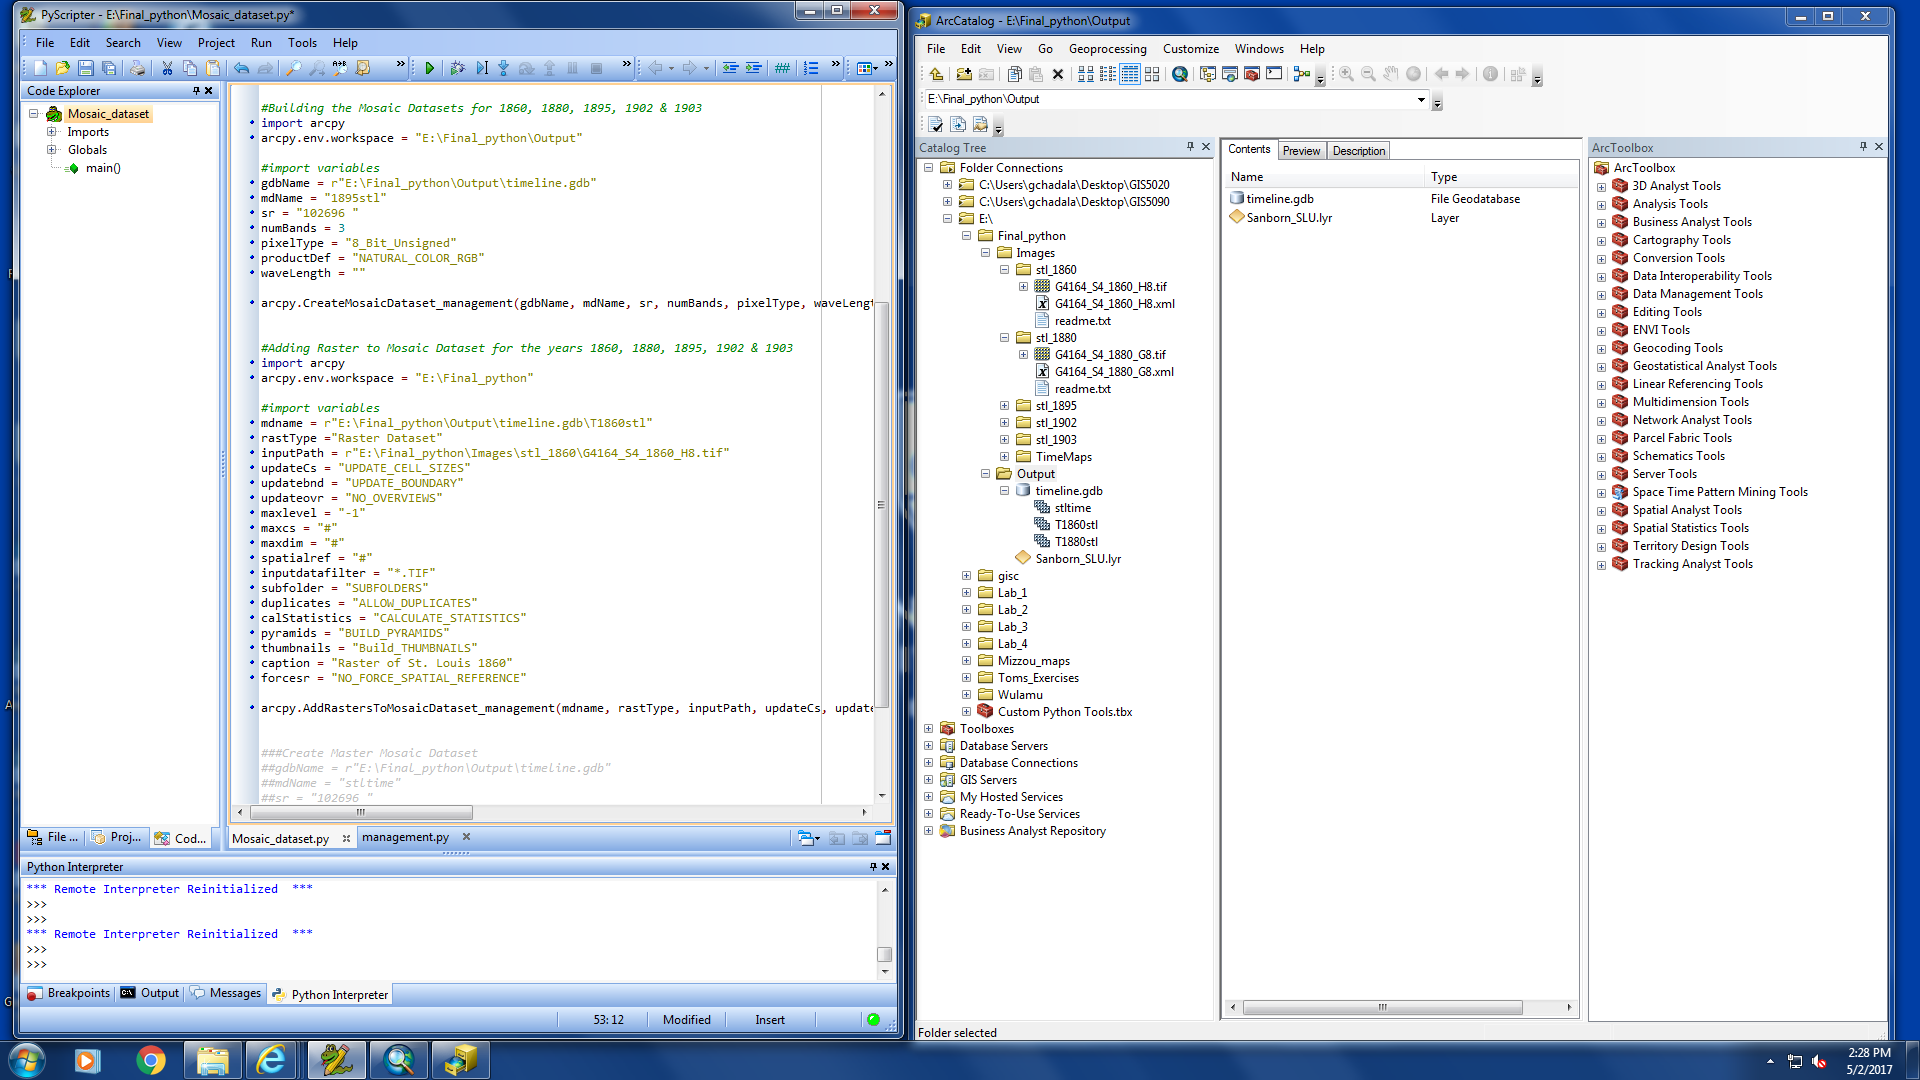Click the Print icon in PyScripter
This screenshot has height=1080, width=1920.
coord(138,68)
